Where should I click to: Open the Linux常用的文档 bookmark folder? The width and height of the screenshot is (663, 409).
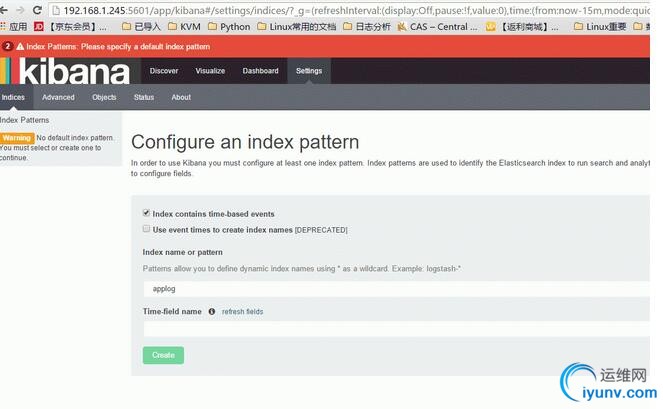click(297, 27)
